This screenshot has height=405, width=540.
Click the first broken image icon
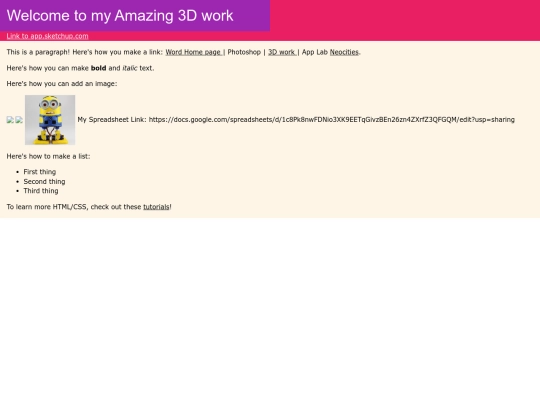pos(10,120)
